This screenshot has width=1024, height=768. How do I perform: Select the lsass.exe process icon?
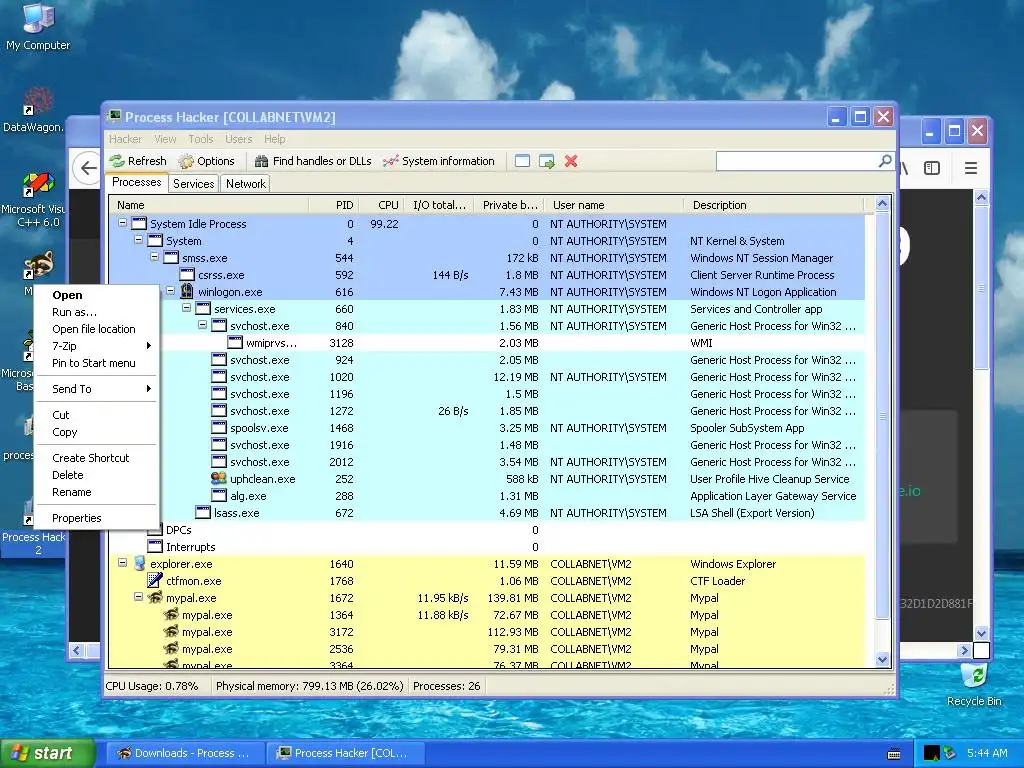point(203,513)
